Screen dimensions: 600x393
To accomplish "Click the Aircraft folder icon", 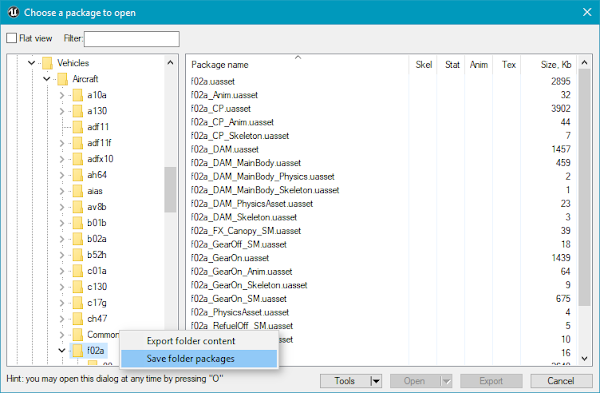I will click(x=62, y=79).
